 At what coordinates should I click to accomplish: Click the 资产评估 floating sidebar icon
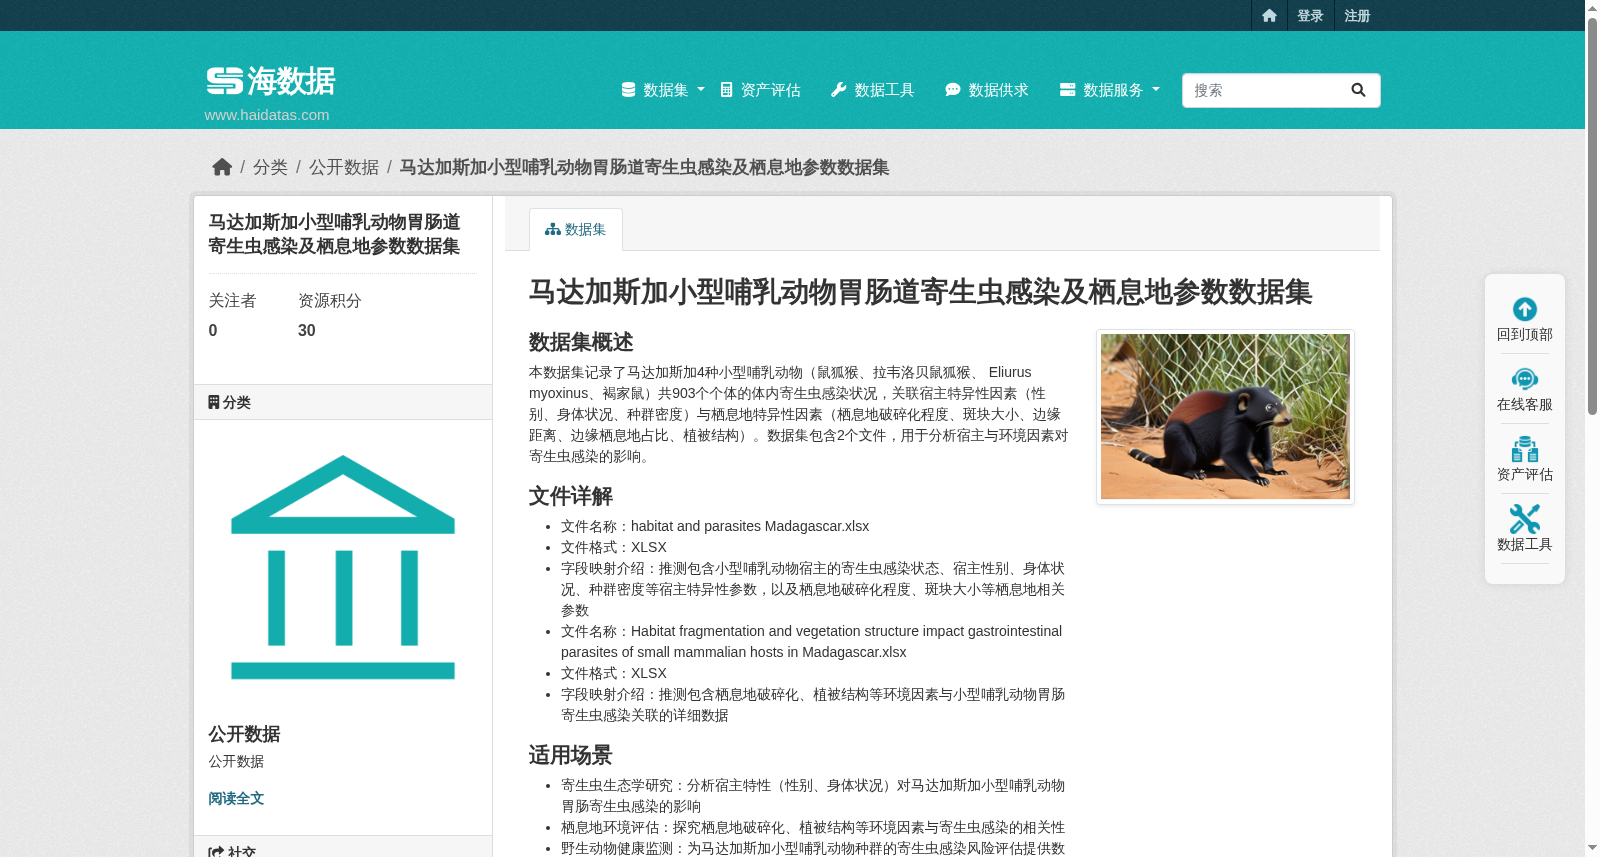pos(1525,449)
